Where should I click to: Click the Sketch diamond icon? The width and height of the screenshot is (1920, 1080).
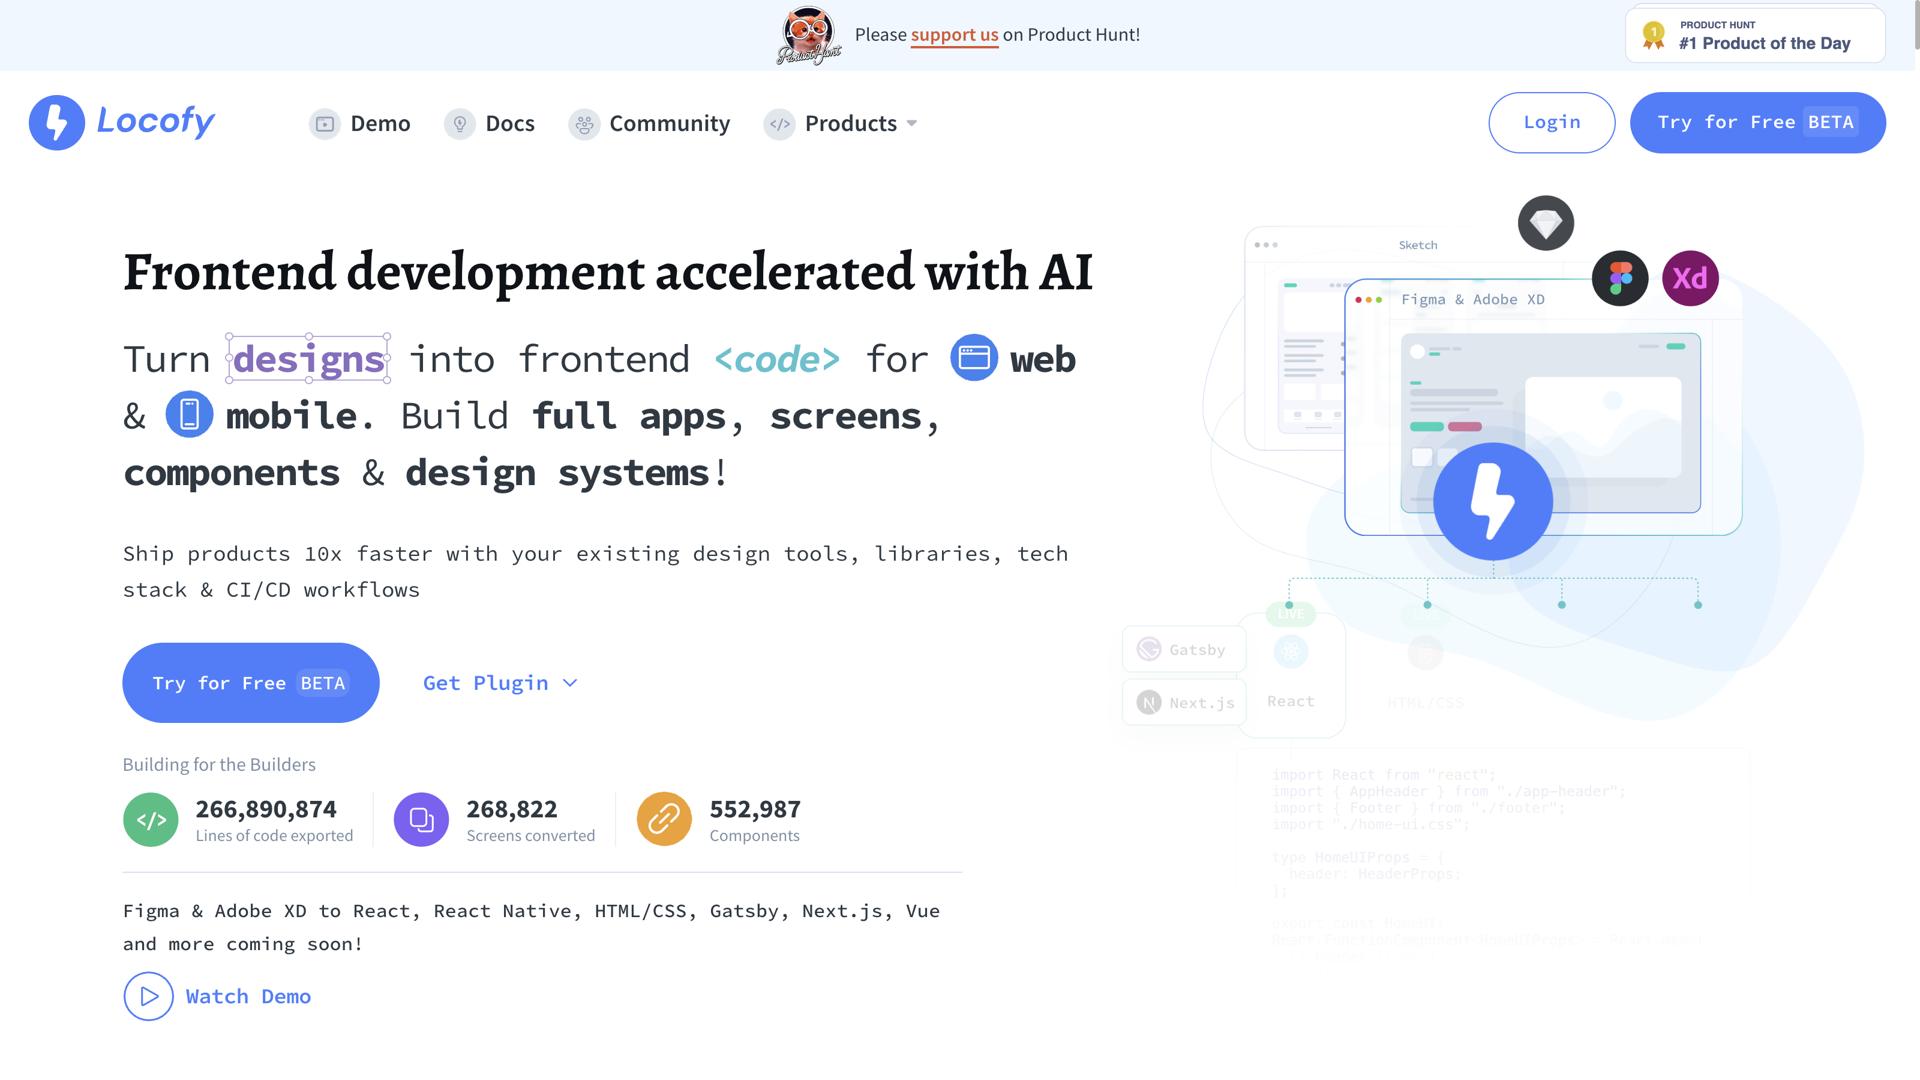(x=1546, y=223)
